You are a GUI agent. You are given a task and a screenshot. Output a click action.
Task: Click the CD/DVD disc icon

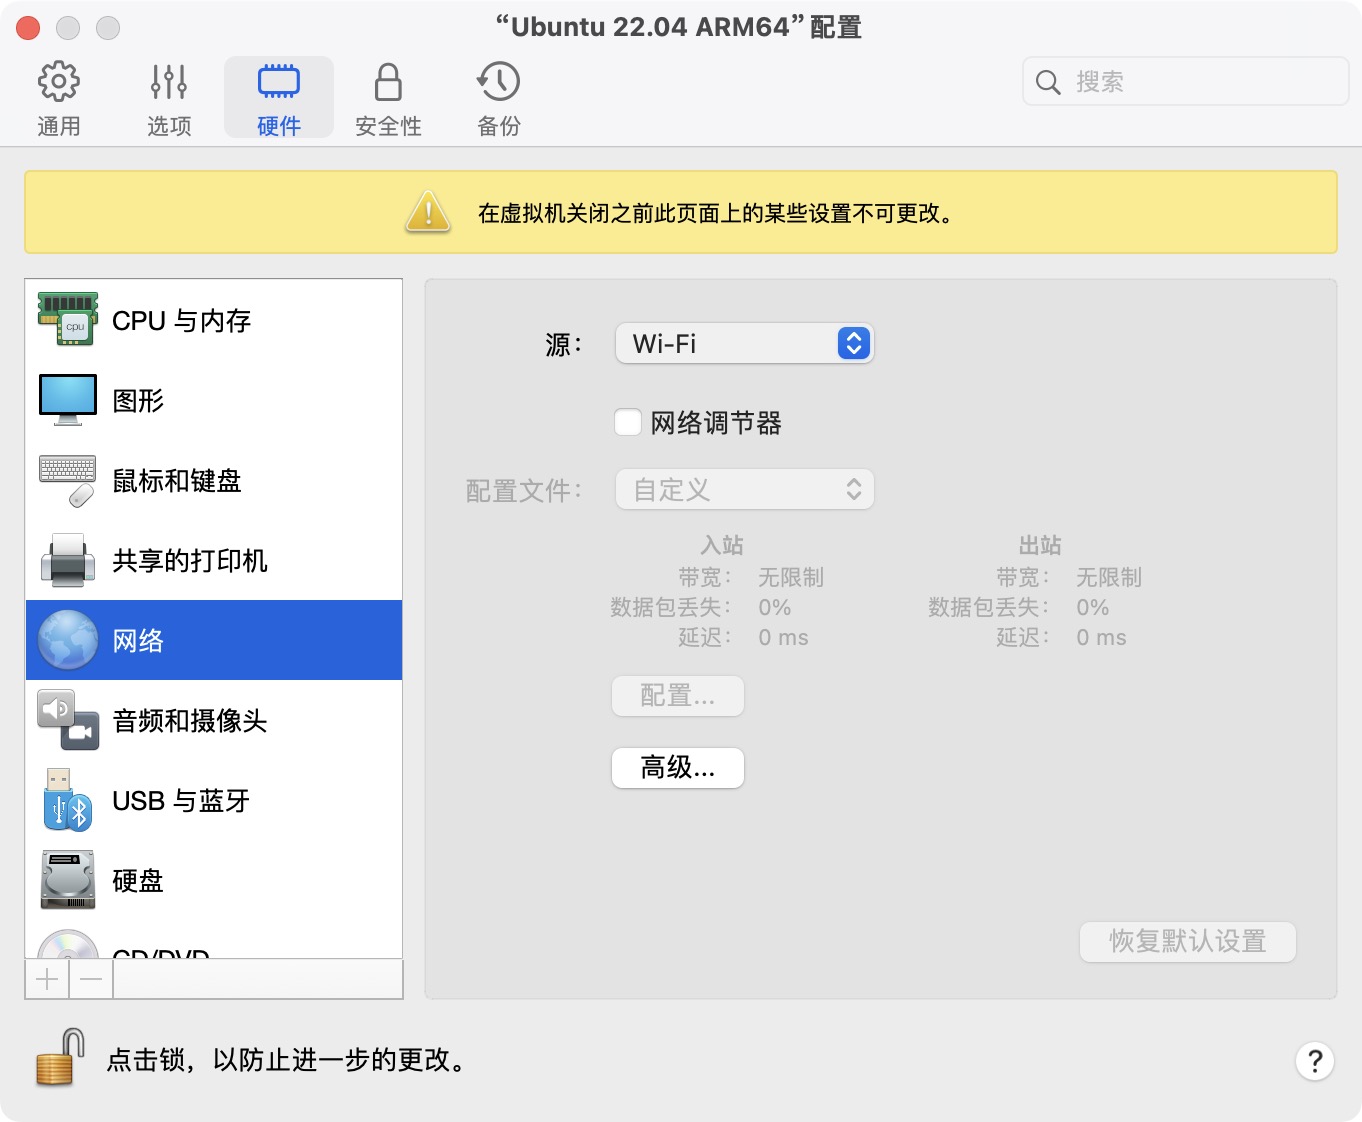coord(68,945)
